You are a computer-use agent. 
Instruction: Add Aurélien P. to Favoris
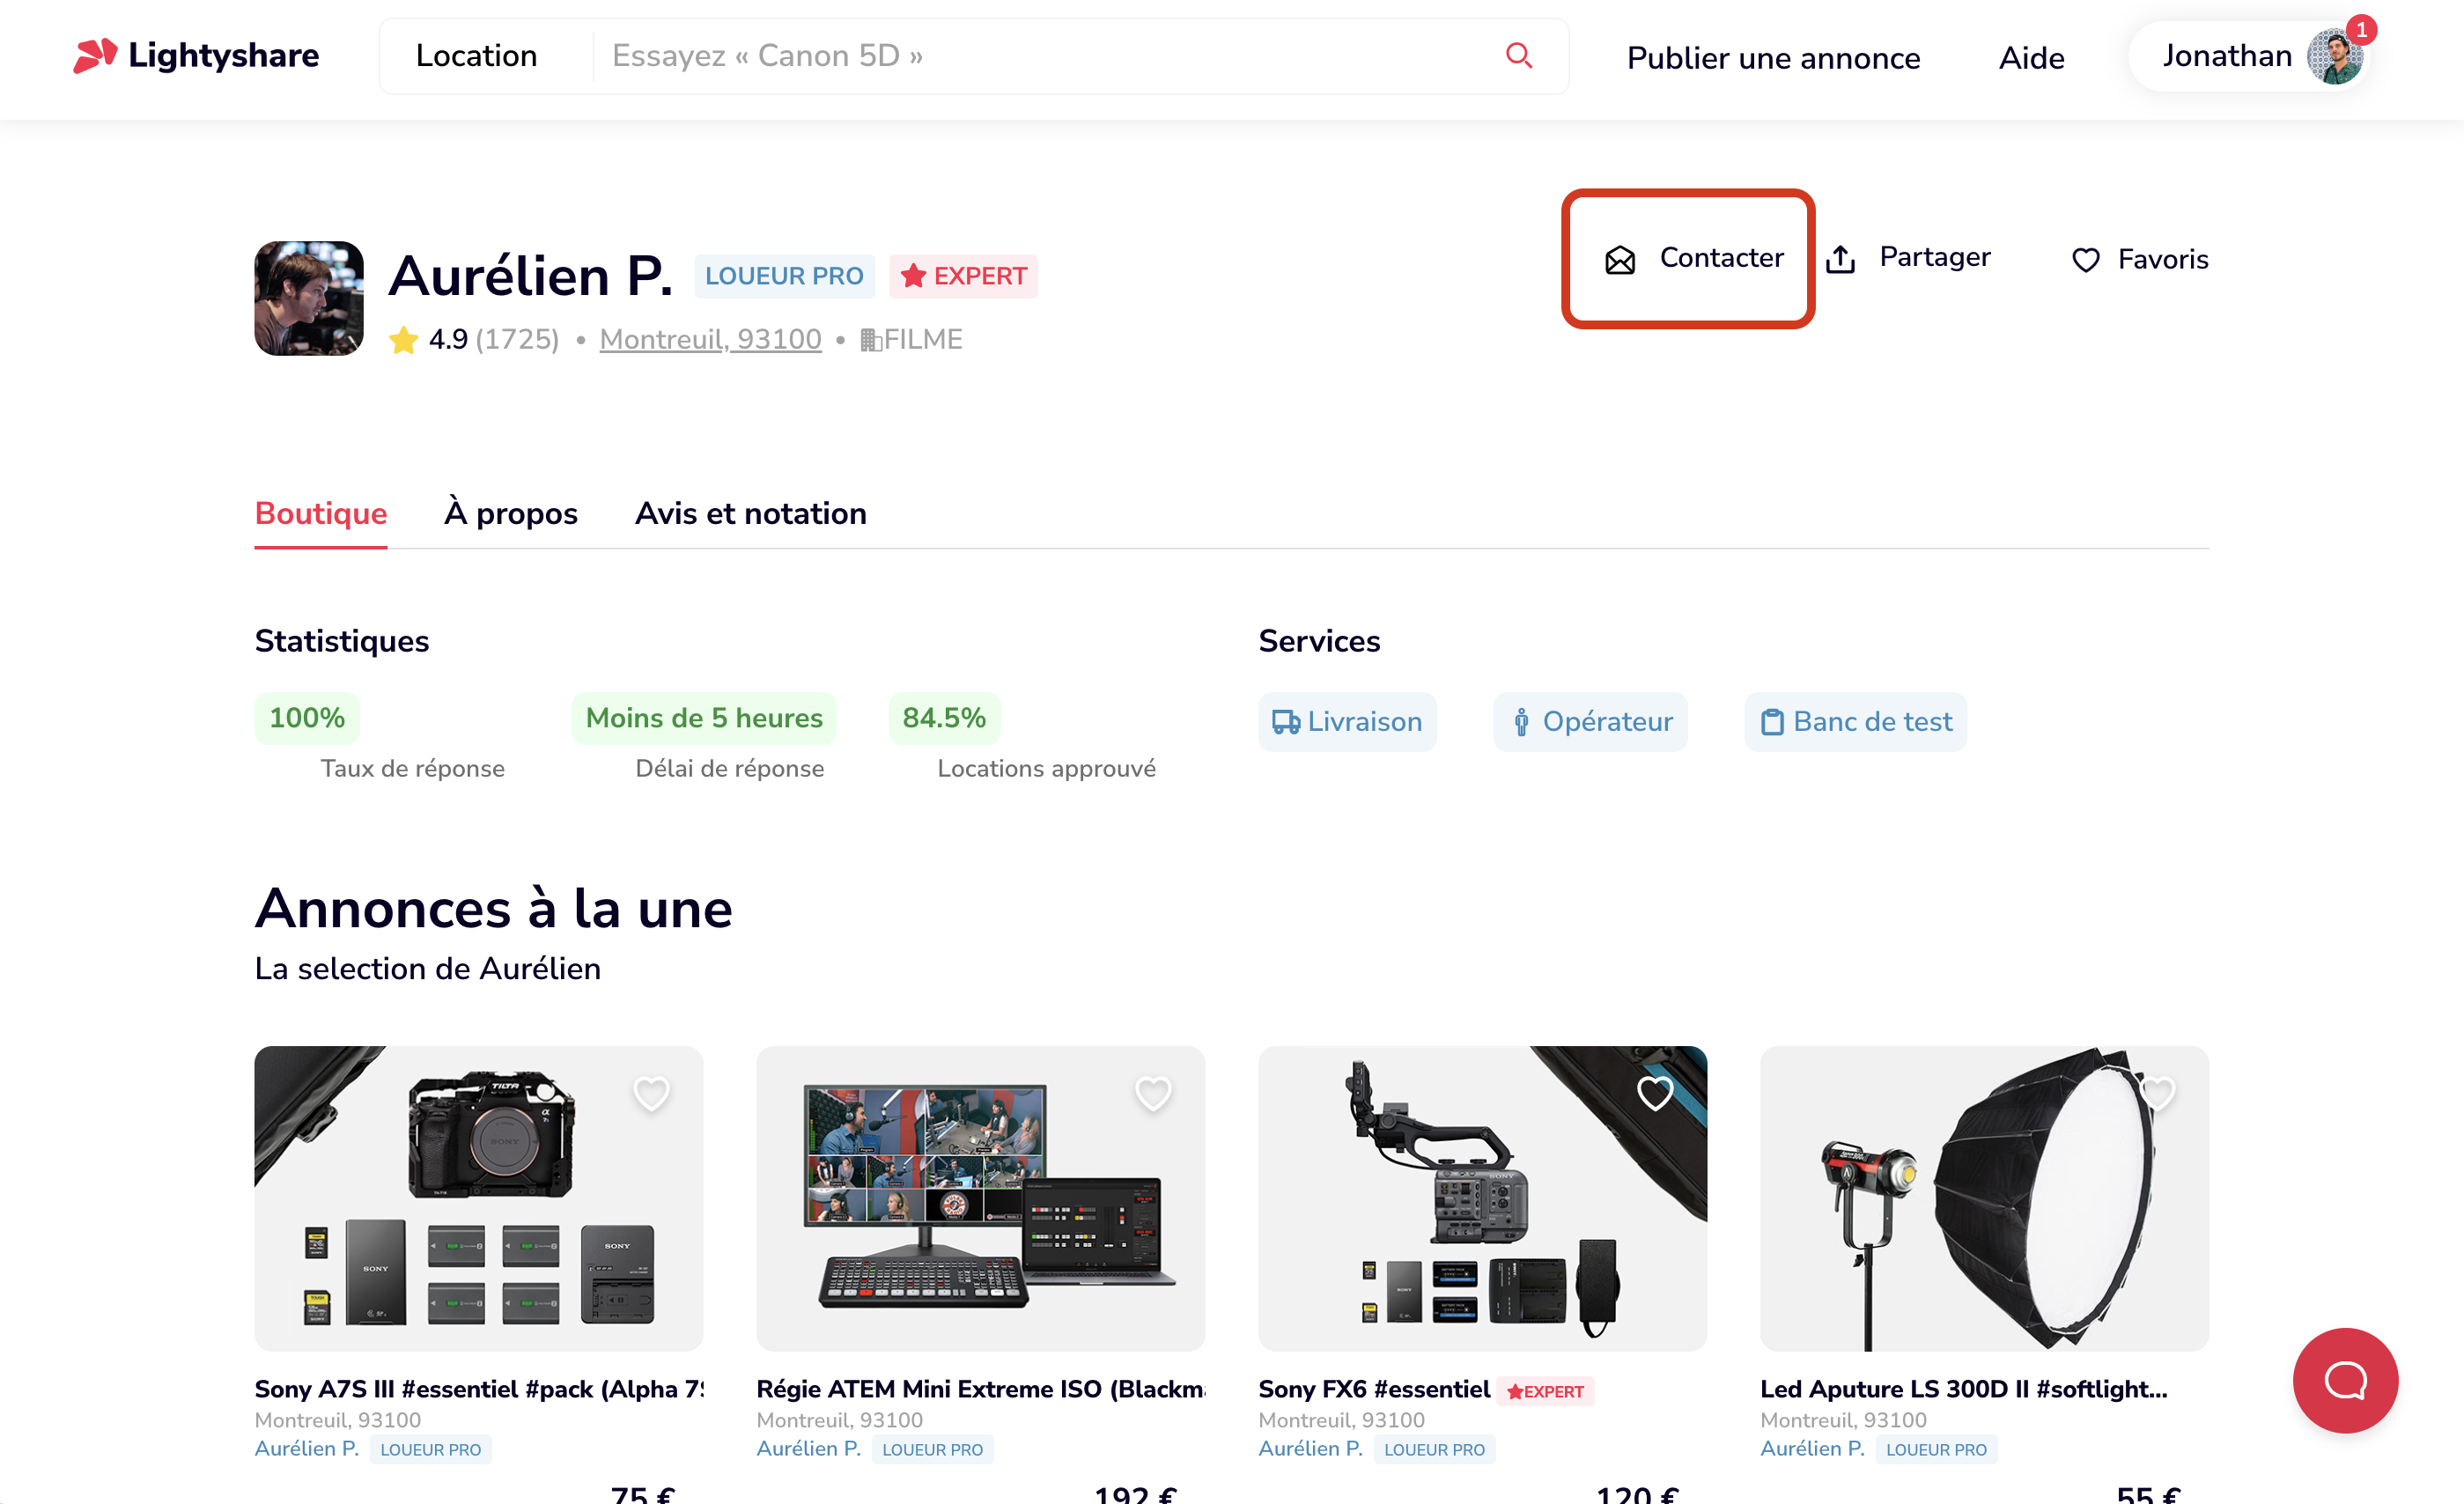[2139, 260]
